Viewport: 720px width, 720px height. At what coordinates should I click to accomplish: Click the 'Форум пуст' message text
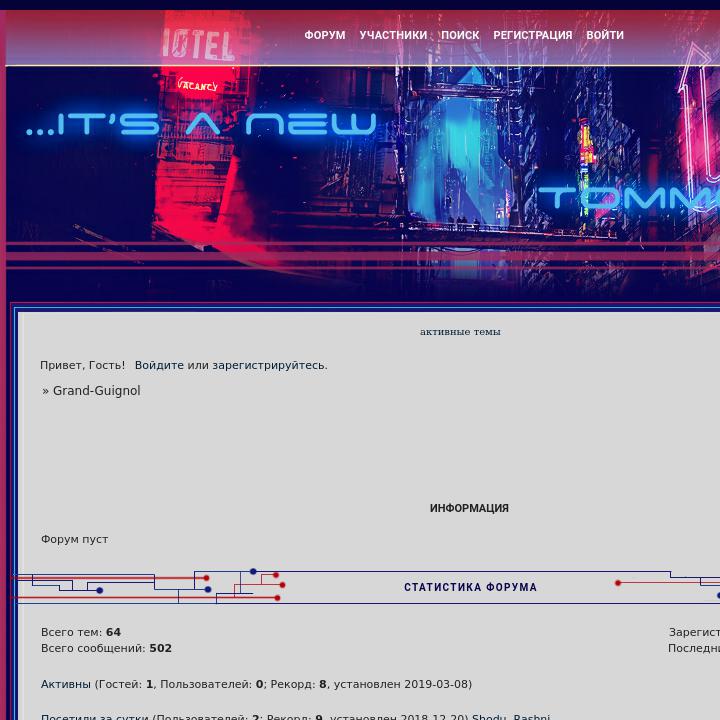[x=74, y=539]
